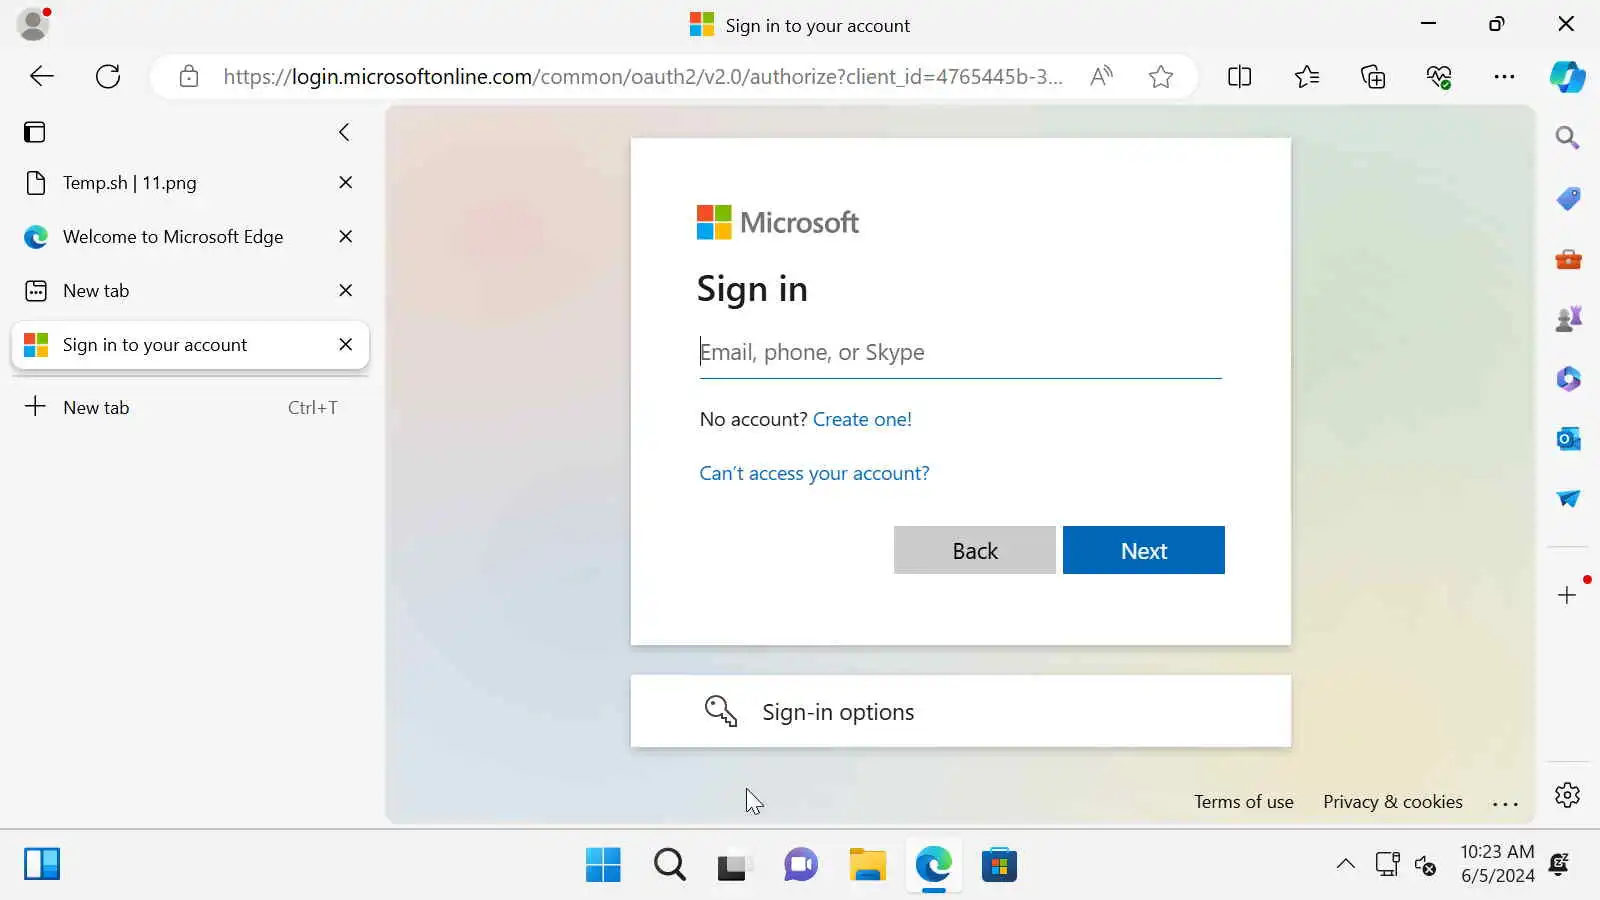Open the muted volume tray icon
Screen dimensions: 1600x900
(1425, 865)
